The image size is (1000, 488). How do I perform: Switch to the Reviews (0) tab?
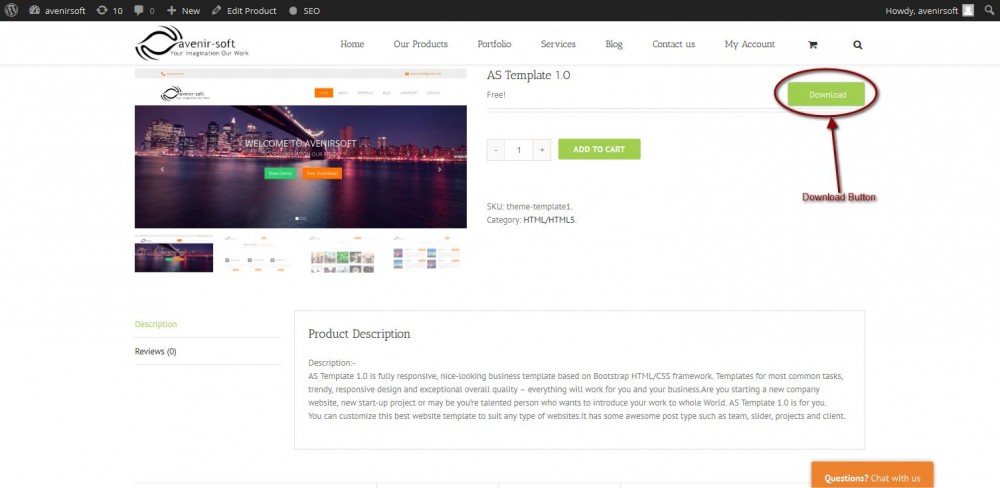[156, 351]
